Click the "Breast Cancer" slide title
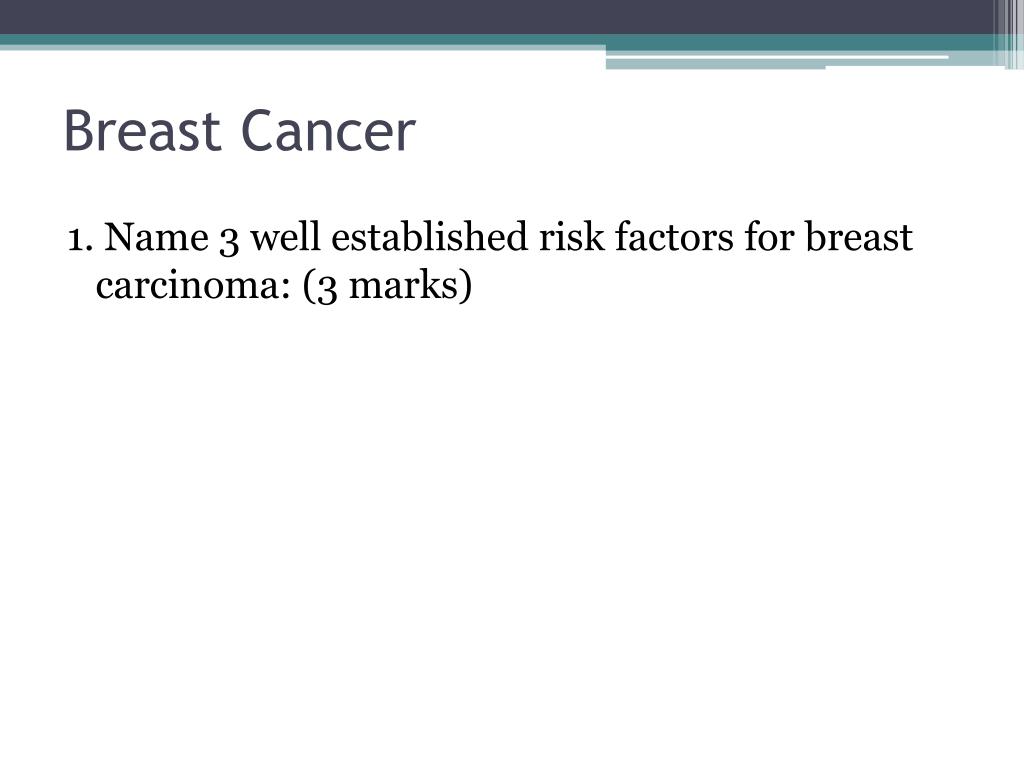This screenshot has width=1024, height=768. [240, 131]
